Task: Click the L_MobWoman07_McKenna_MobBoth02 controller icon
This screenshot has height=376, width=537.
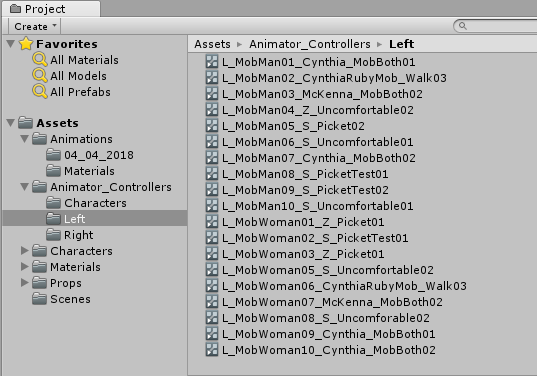Action: pos(212,302)
